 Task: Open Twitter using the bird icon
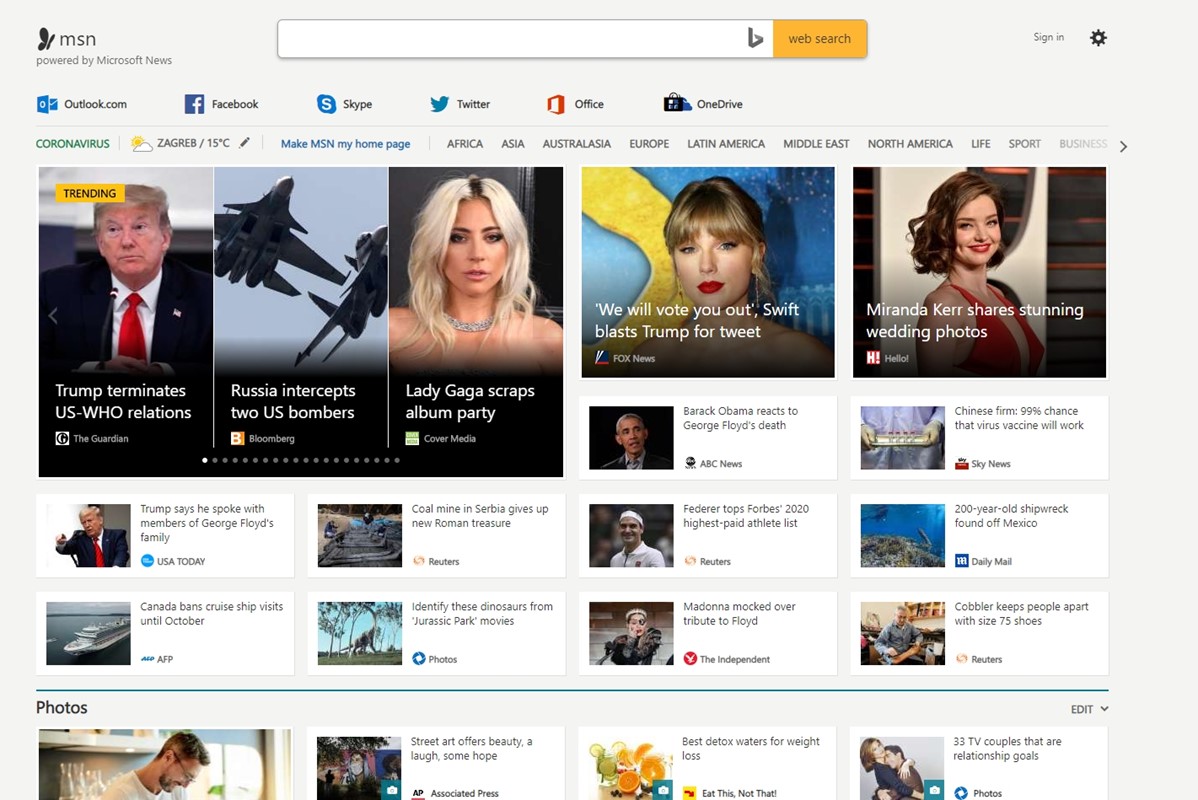tap(440, 104)
